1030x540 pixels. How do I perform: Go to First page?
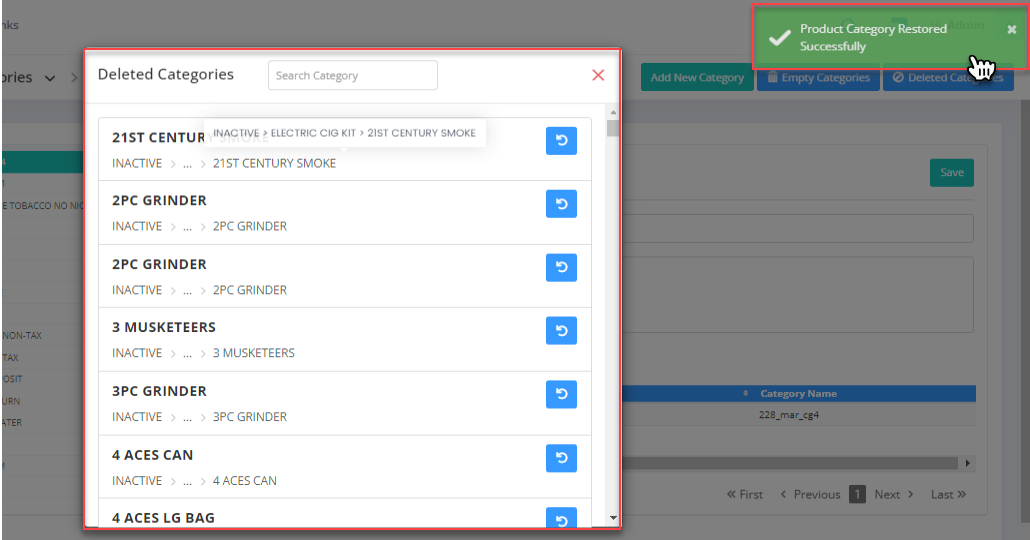(x=745, y=494)
